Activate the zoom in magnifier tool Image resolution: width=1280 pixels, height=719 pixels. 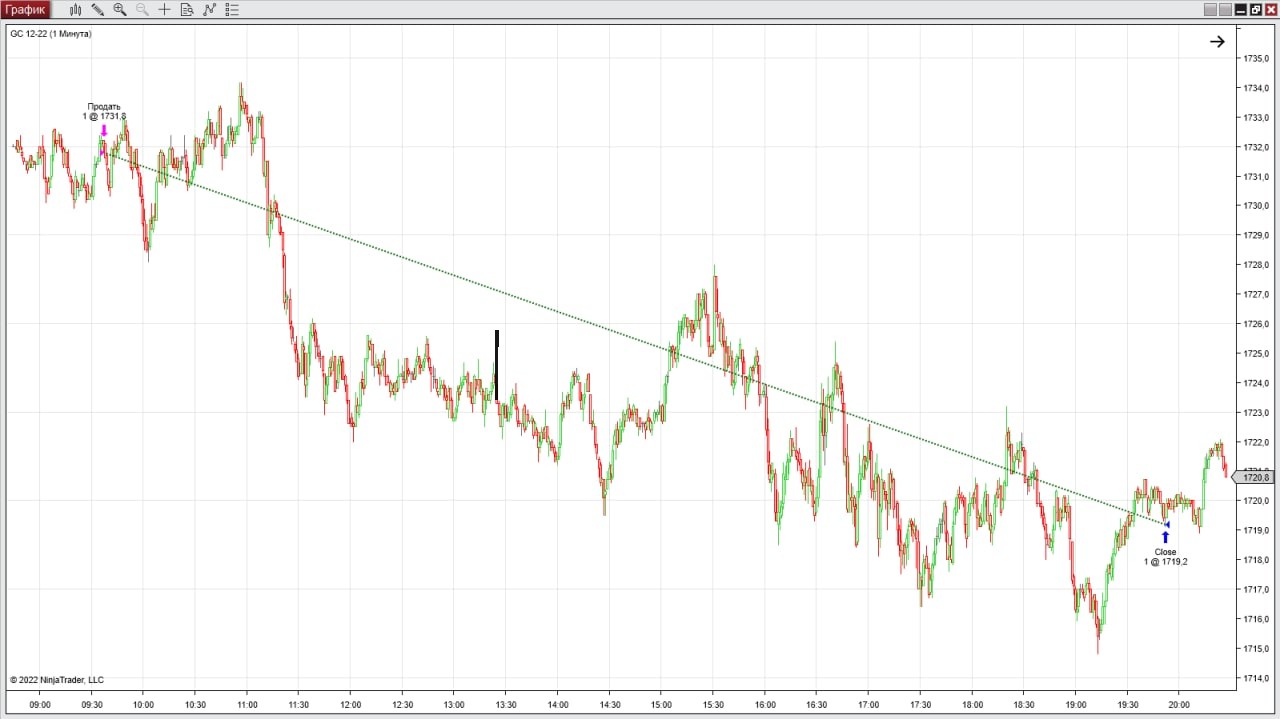pyautogui.click(x=120, y=10)
